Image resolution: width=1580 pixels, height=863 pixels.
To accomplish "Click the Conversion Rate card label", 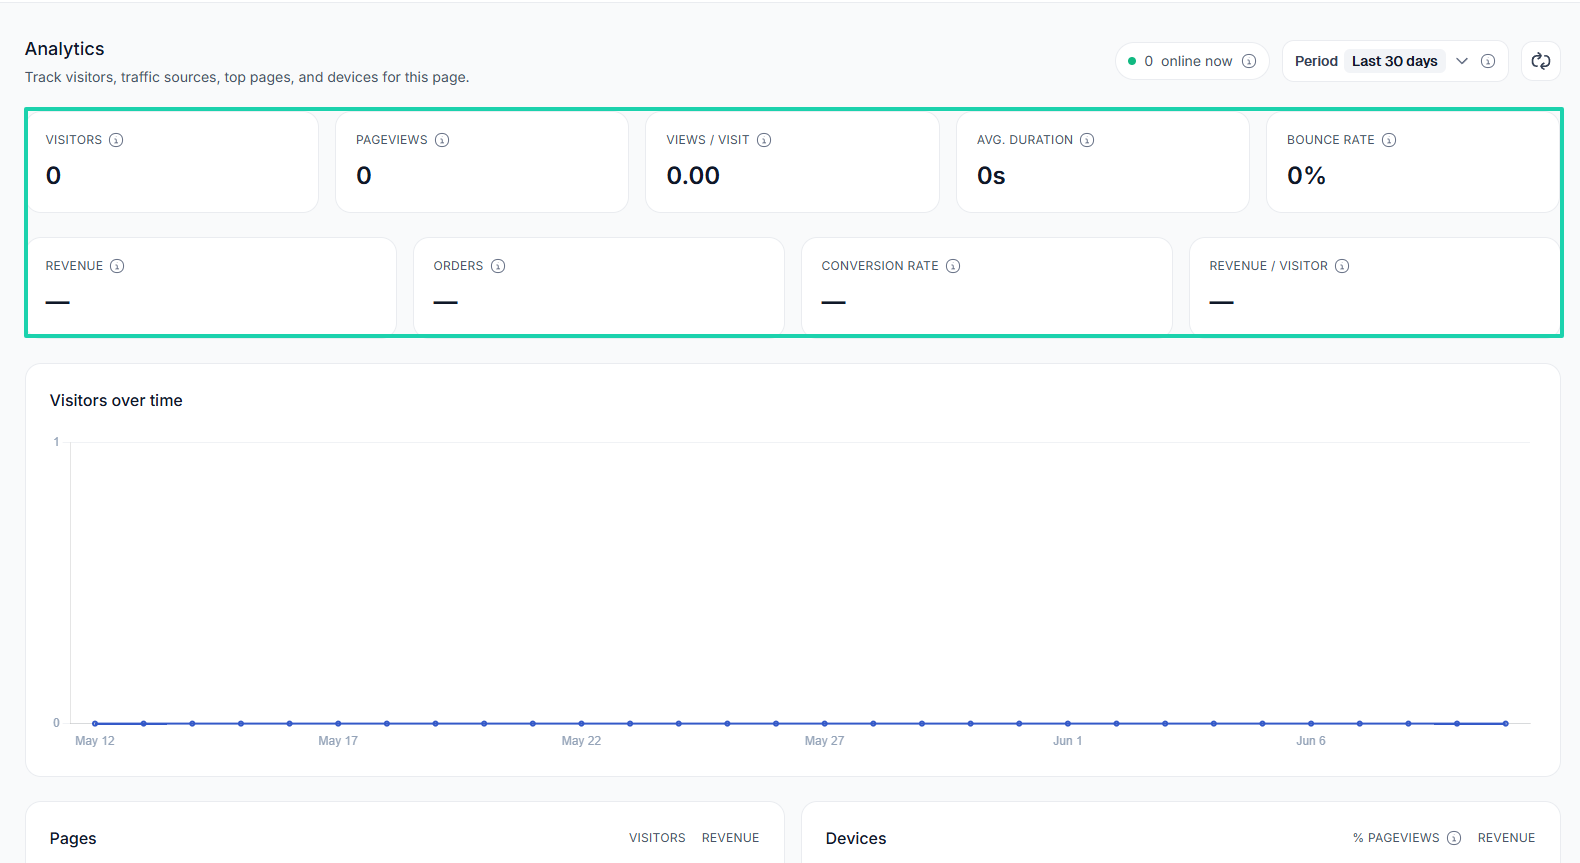I will click(880, 266).
